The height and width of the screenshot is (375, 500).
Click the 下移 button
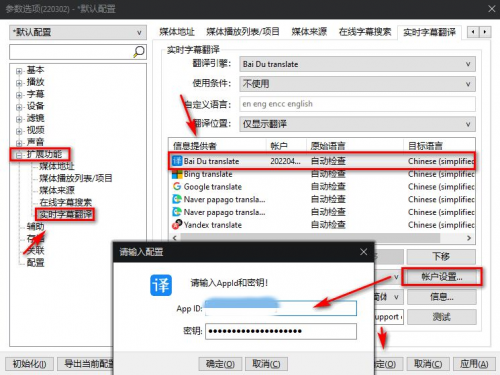coord(441,257)
